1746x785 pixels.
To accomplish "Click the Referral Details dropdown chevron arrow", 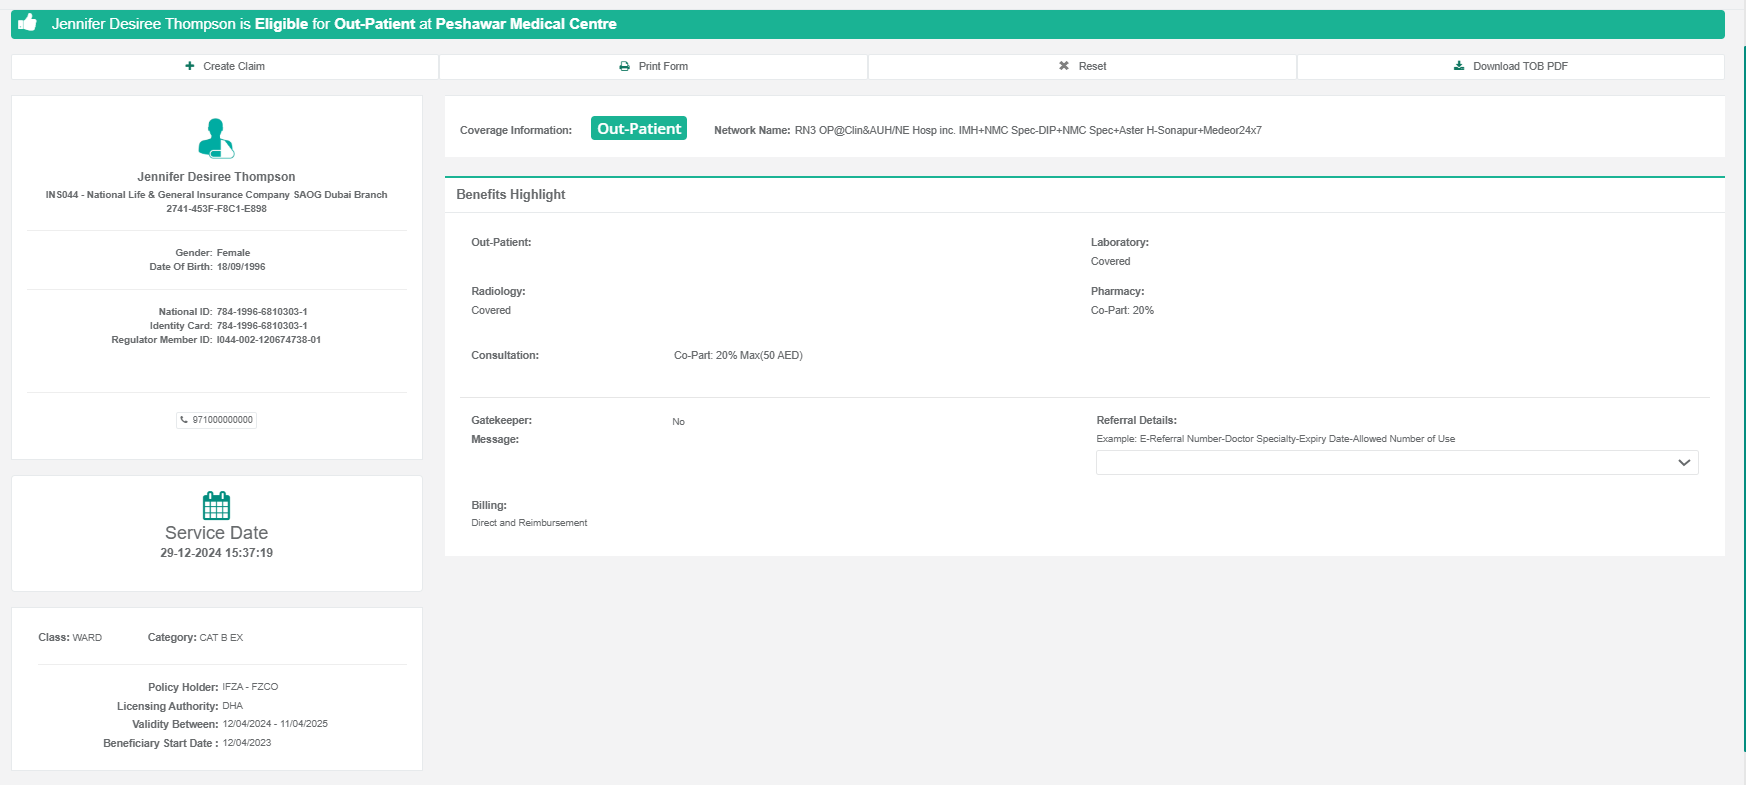I will [x=1684, y=462].
